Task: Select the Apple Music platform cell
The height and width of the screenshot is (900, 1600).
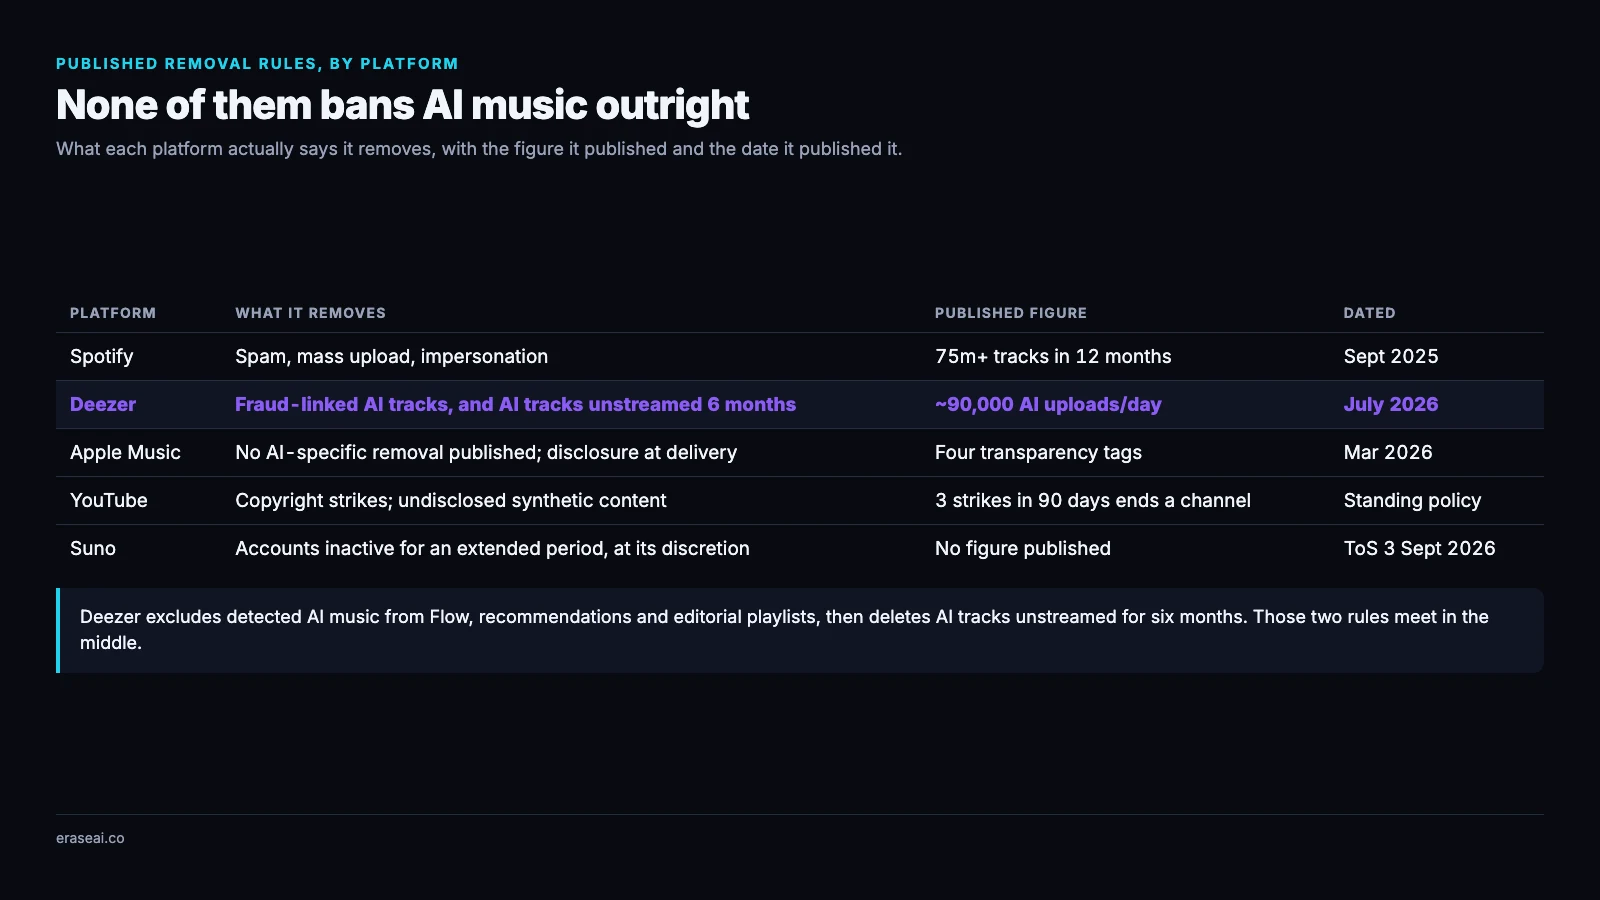Action: pyautogui.click(x=125, y=452)
